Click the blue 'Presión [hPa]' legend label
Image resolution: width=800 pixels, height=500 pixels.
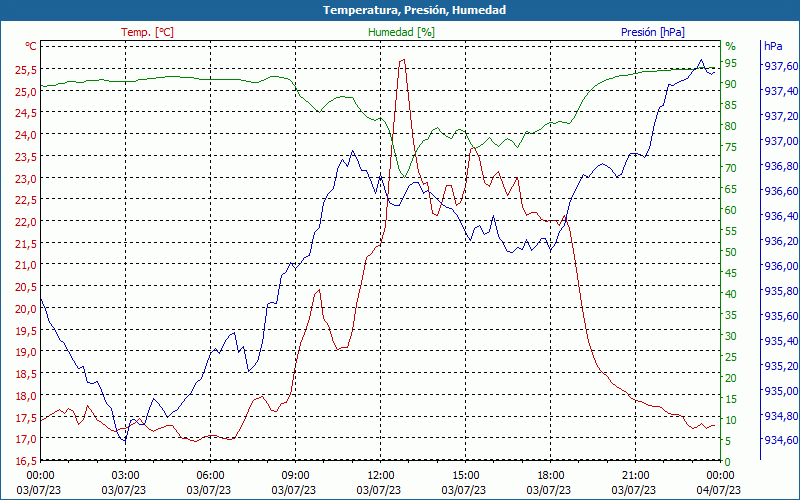653,32
